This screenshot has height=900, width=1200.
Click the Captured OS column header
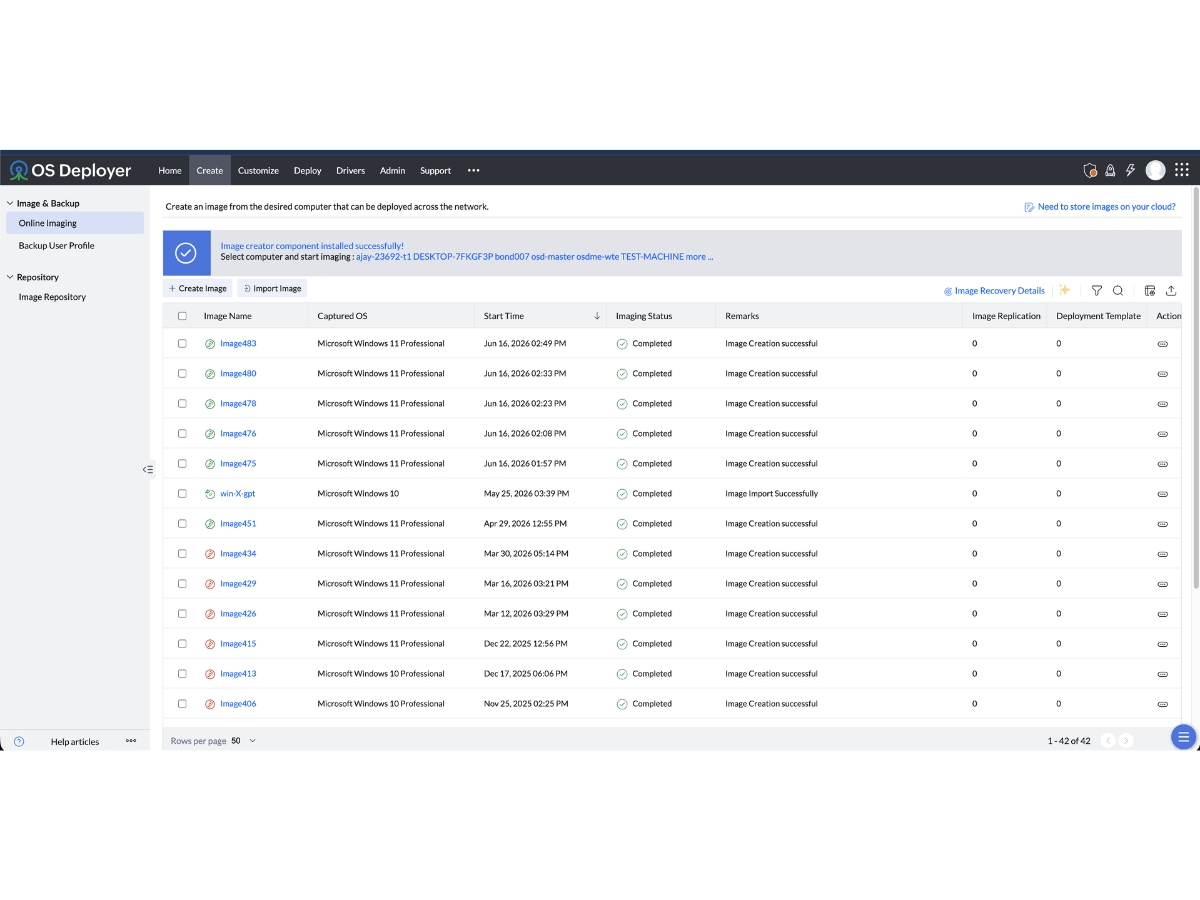pyautogui.click(x=342, y=316)
